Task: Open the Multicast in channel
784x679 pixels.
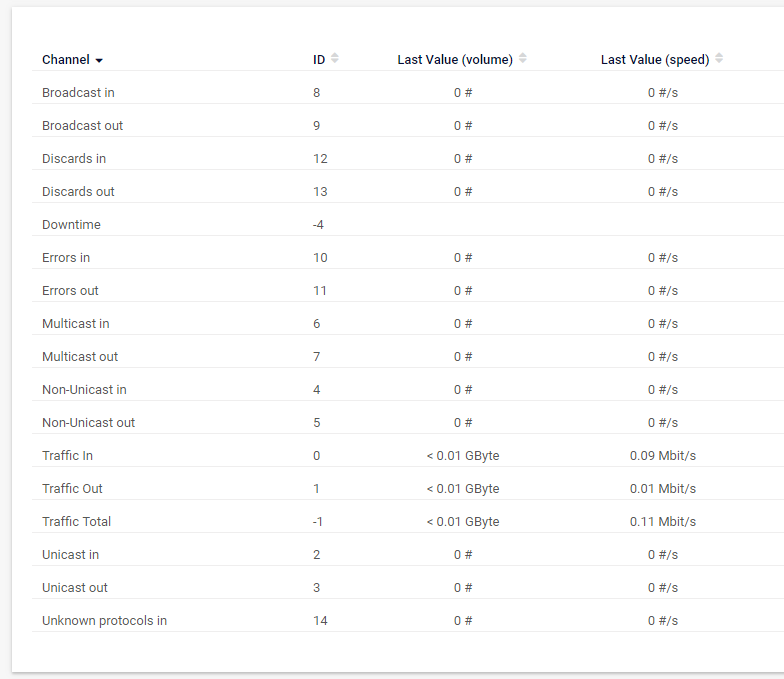Action: pos(76,324)
